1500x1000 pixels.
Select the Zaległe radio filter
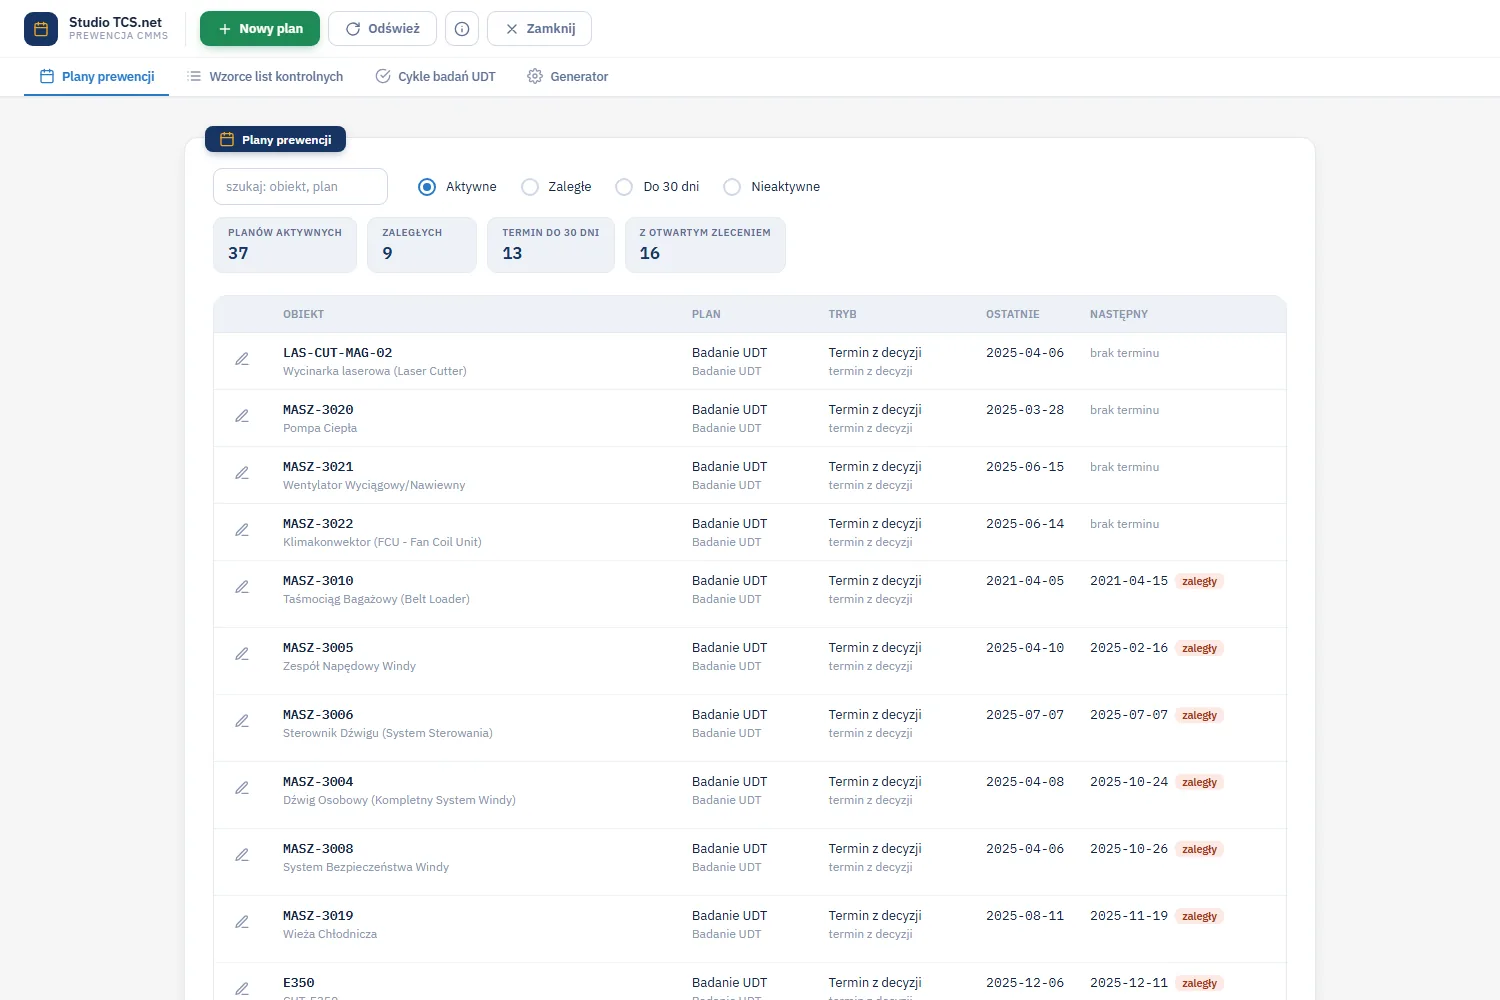click(x=530, y=187)
